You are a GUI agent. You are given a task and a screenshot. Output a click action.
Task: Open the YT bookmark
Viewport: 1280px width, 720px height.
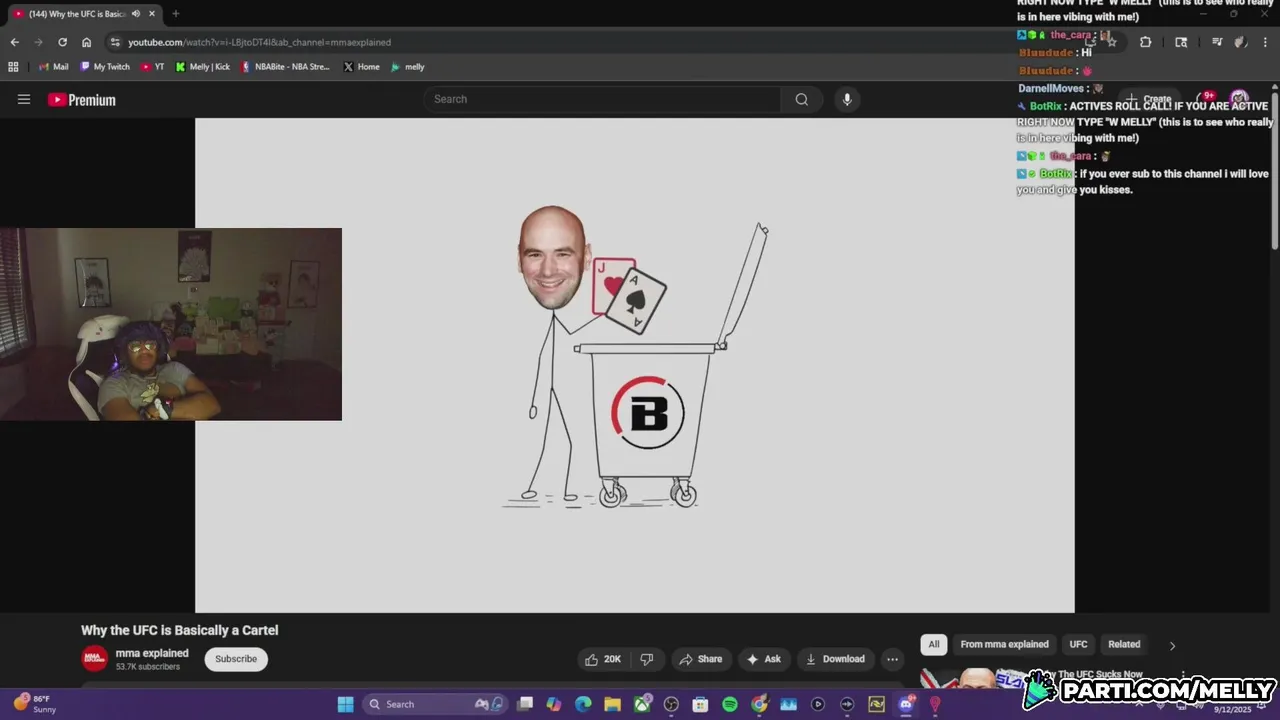(x=153, y=67)
